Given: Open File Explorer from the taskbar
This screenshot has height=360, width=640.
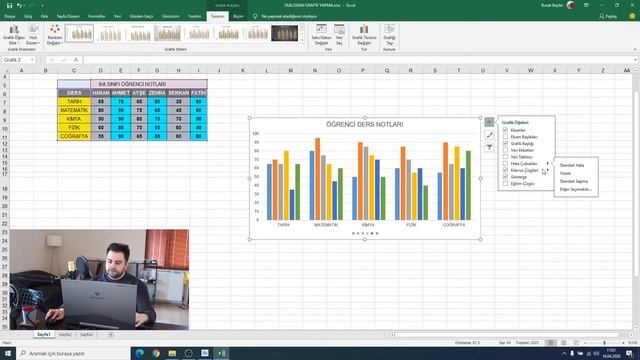Looking at the screenshot, I should [172, 353].
